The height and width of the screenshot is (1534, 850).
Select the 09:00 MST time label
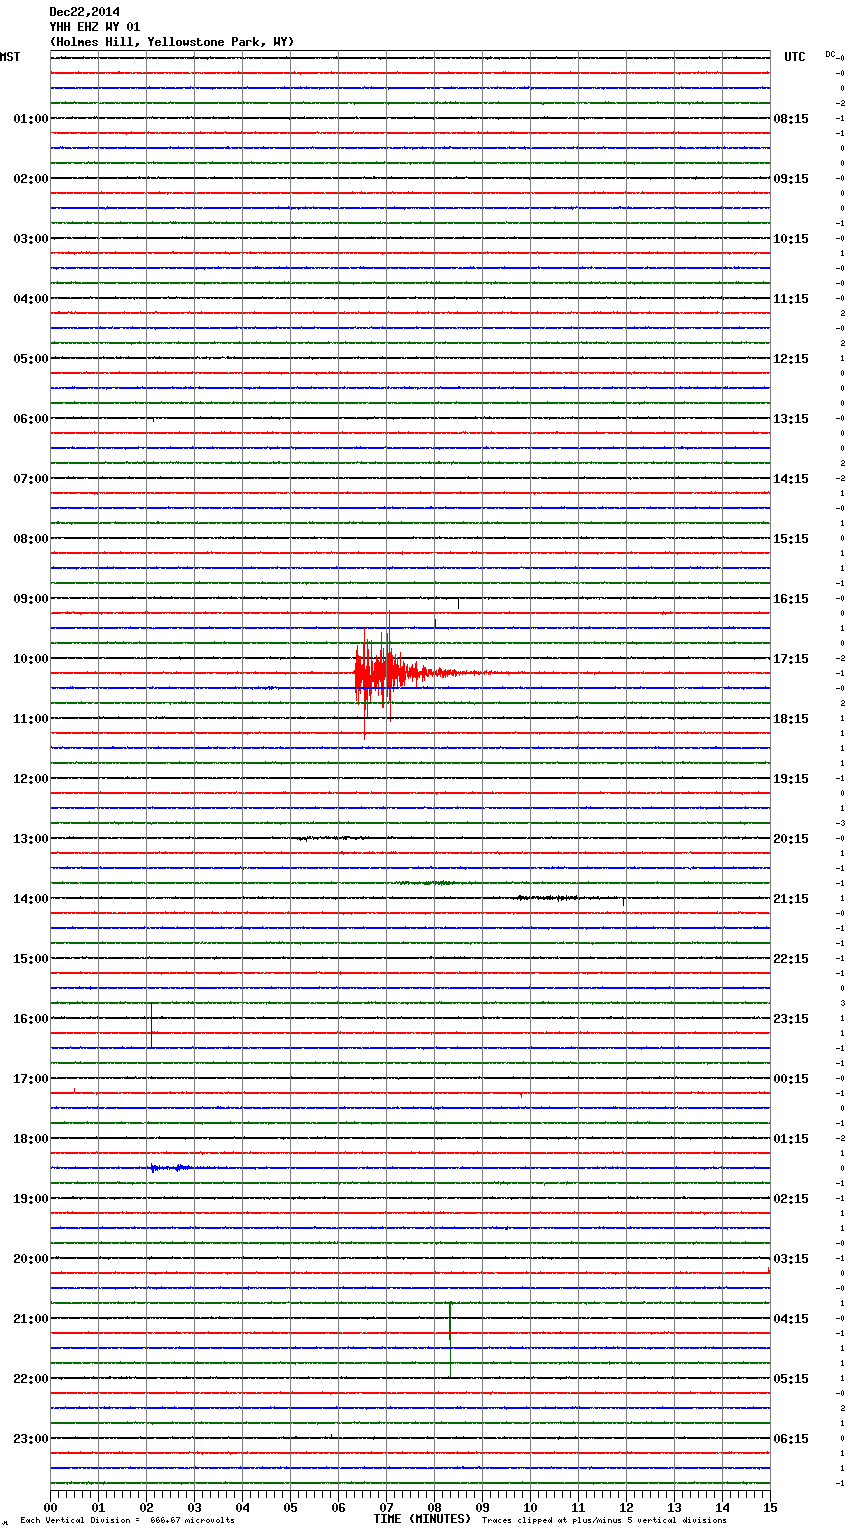[x=31, y=599]
